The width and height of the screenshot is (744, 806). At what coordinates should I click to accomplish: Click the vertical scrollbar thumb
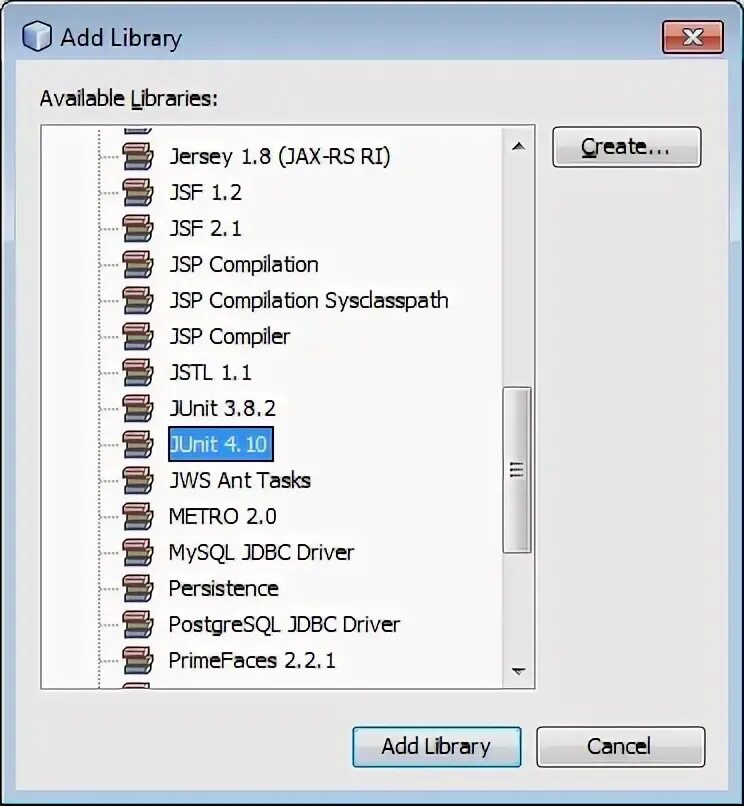(x=517, y=470)
